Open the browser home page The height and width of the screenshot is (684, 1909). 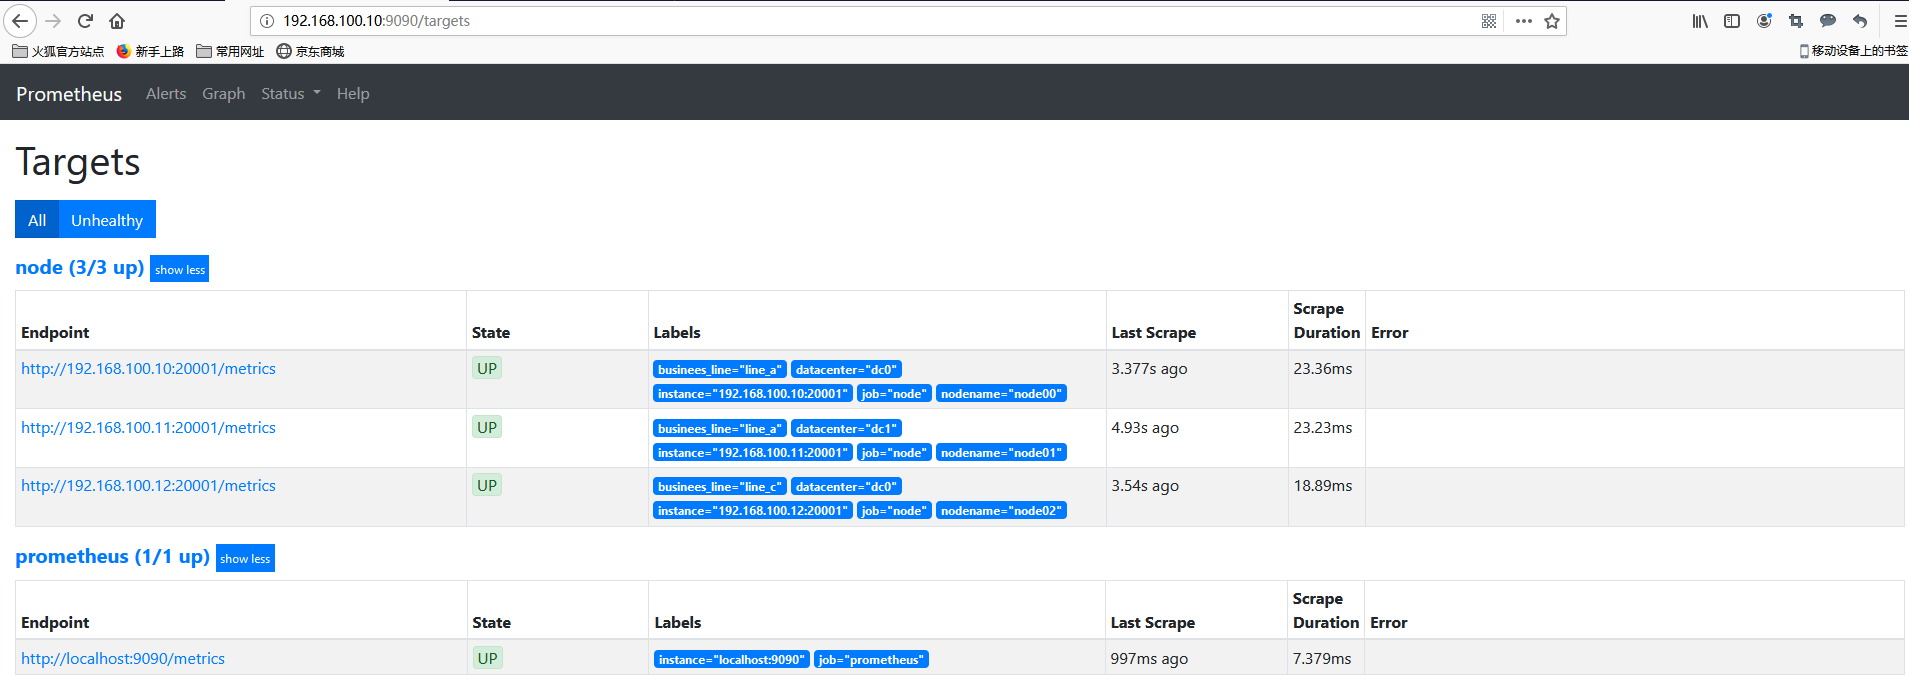tap(117, 21)
